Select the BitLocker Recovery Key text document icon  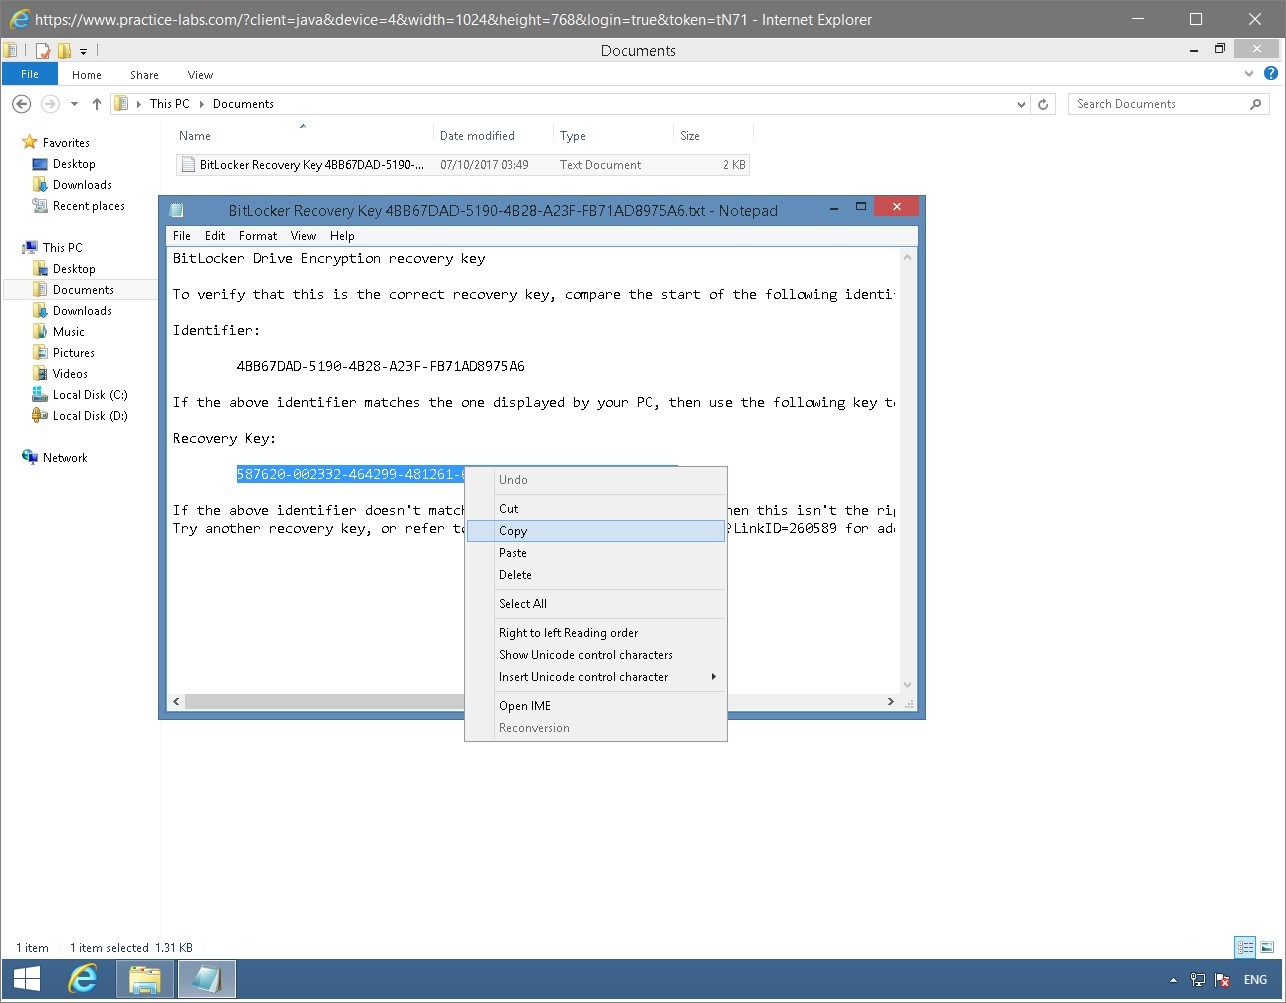[188, 164]
